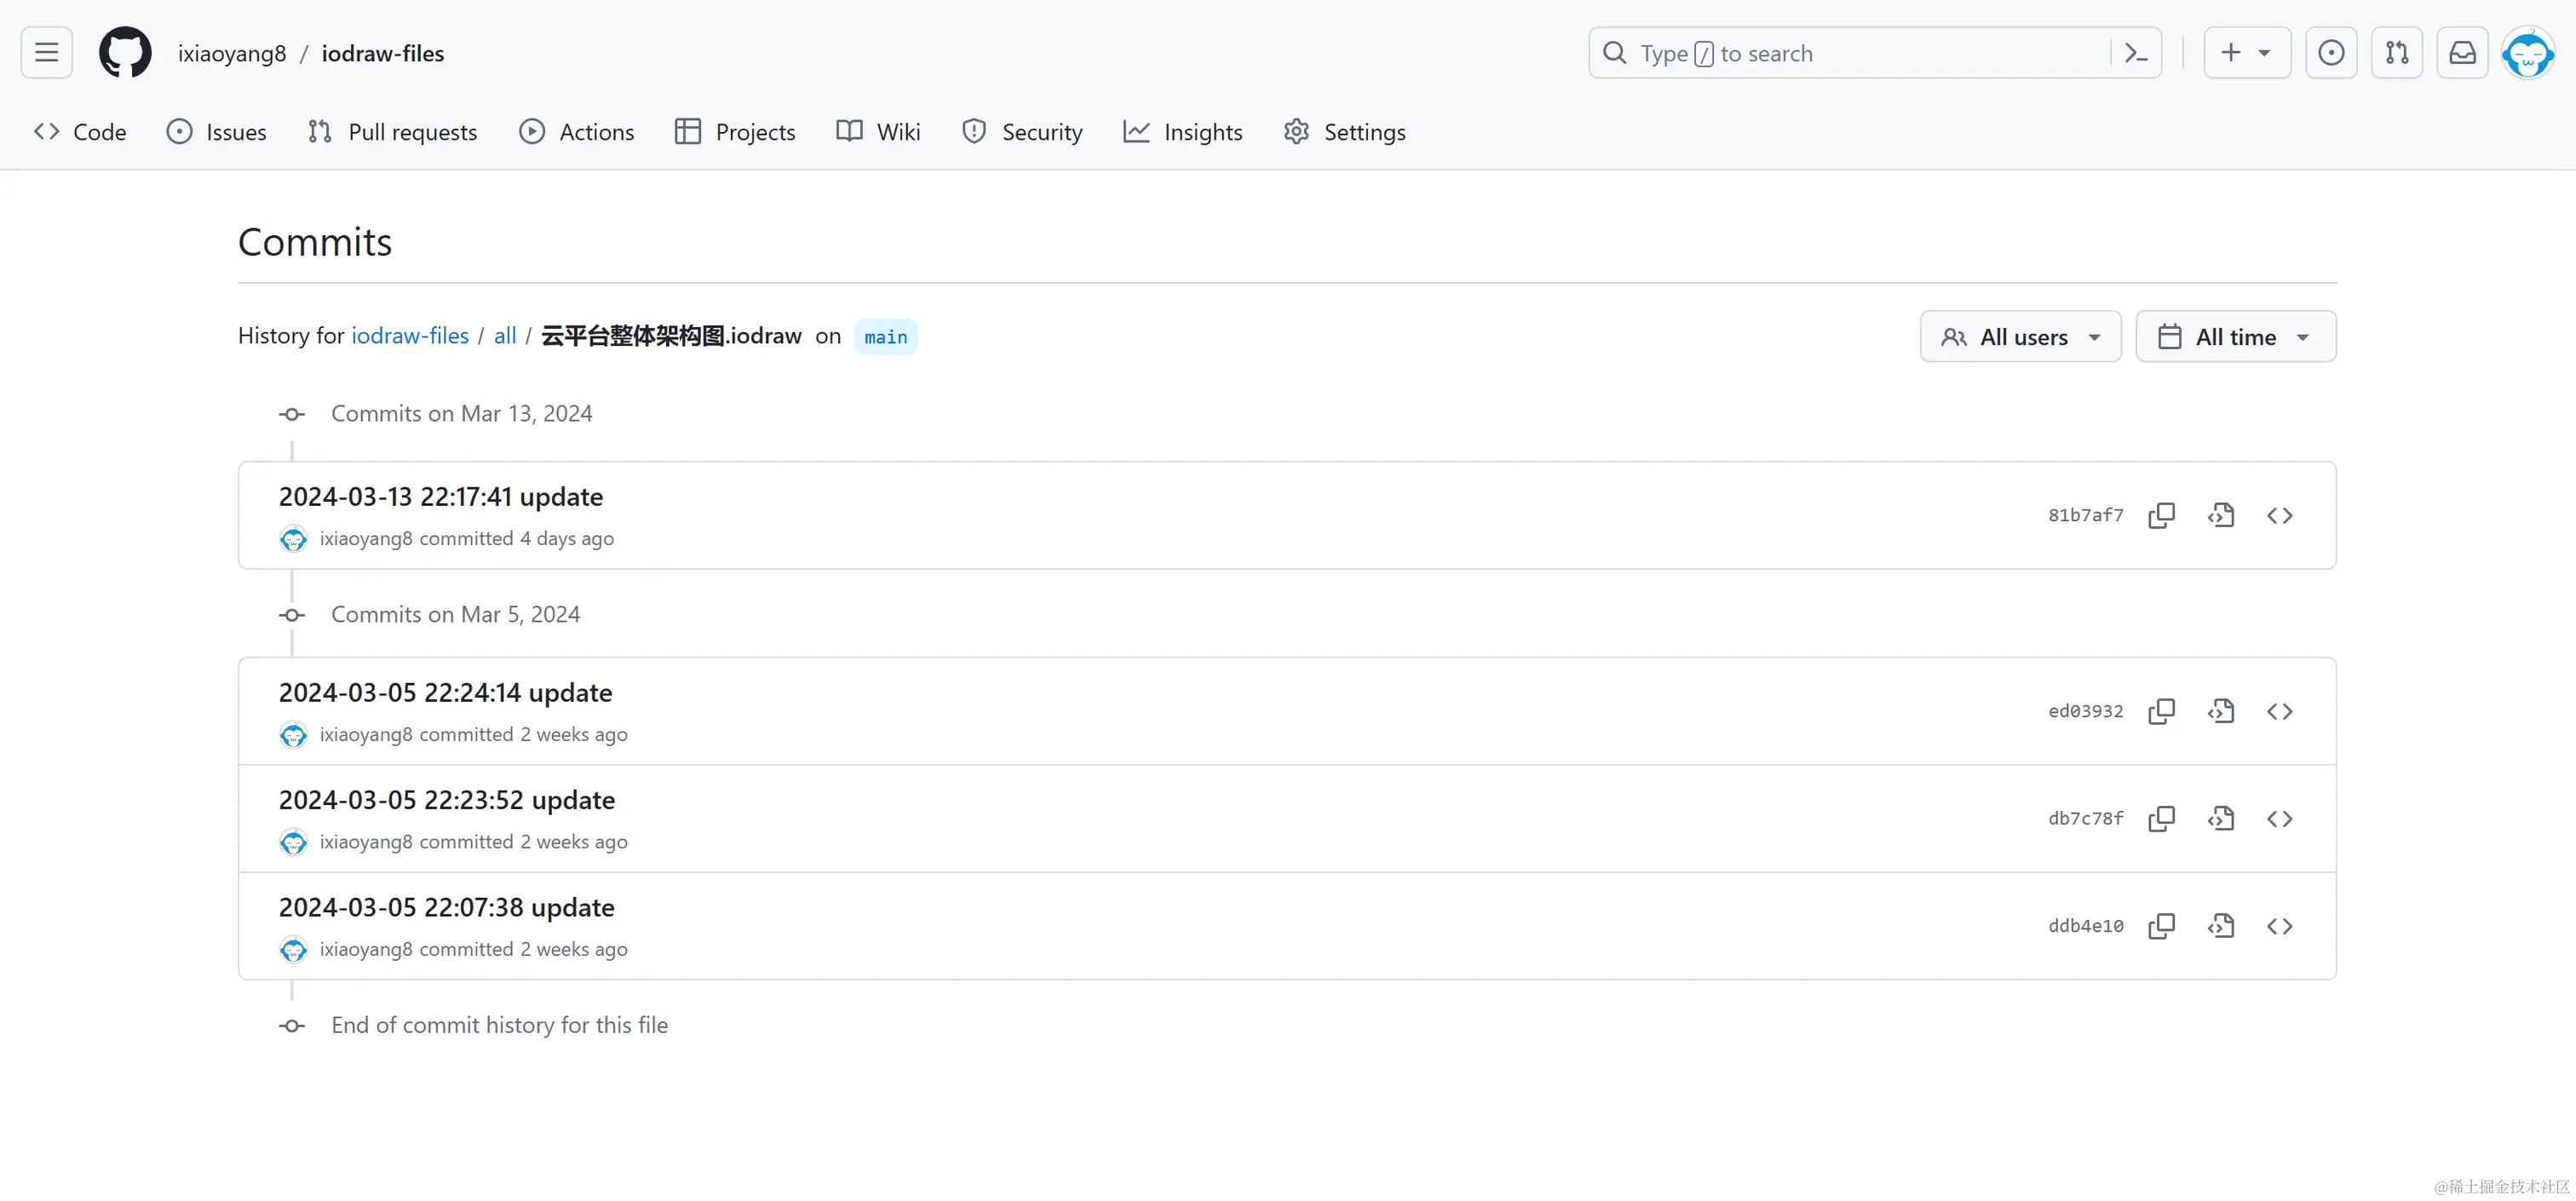Copy full SHA for commit 81b7af7
The height and width of the screenshot is (1201, 2576).
[2161, 515]
